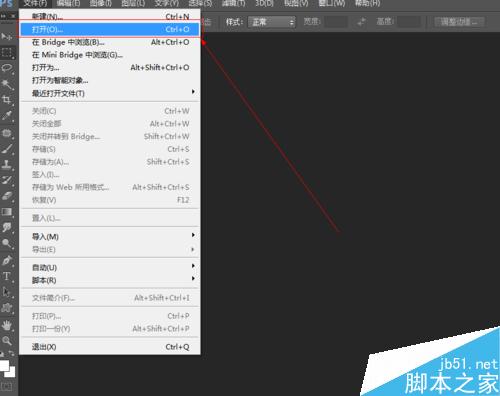Toggle Quick Mask mode icon
This screenshot has height=396, width=500.
tap(7, 387)
